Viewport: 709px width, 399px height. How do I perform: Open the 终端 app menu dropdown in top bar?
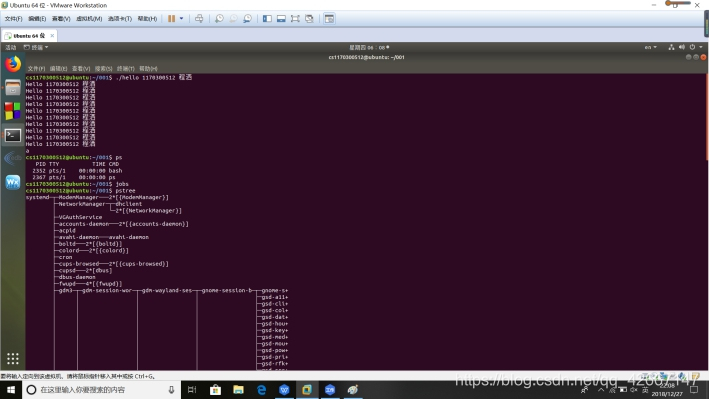point(36,47)
